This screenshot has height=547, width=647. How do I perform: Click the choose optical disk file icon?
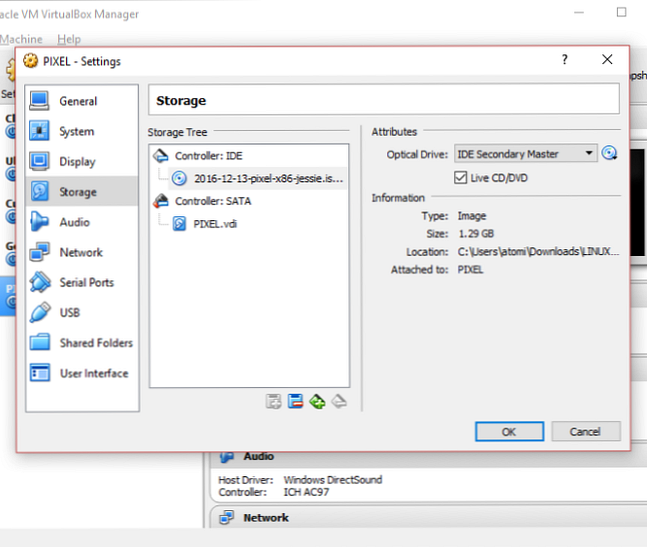click(609, 154)
